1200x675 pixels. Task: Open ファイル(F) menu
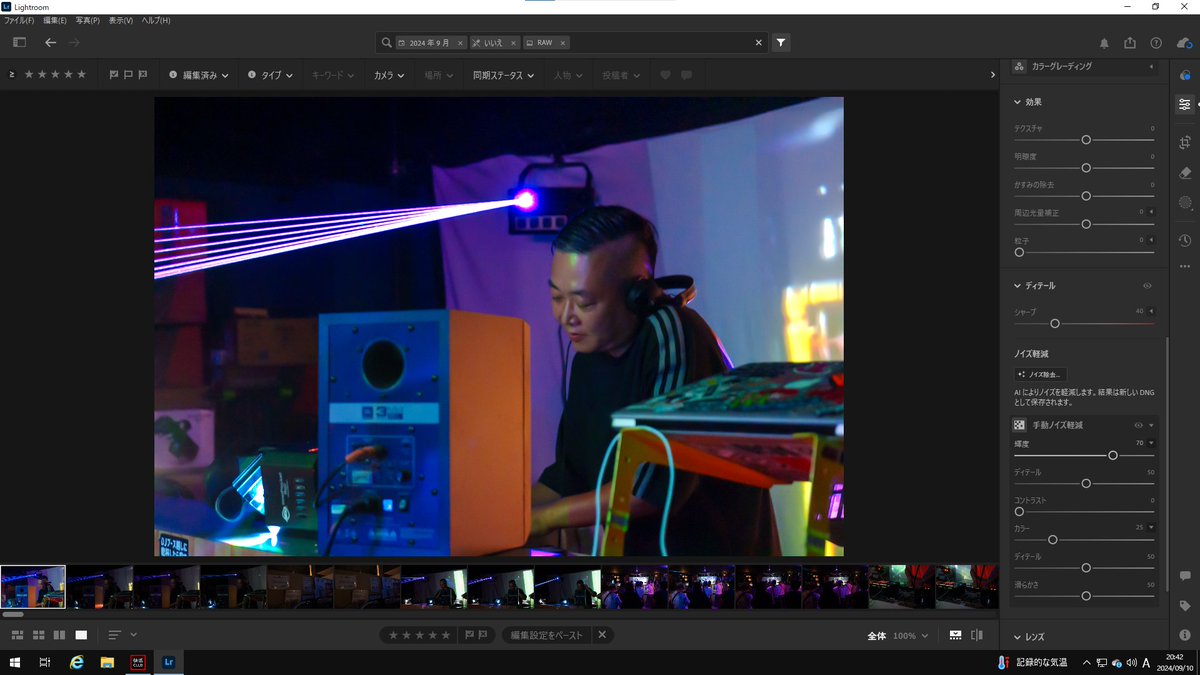coord(19,20)
